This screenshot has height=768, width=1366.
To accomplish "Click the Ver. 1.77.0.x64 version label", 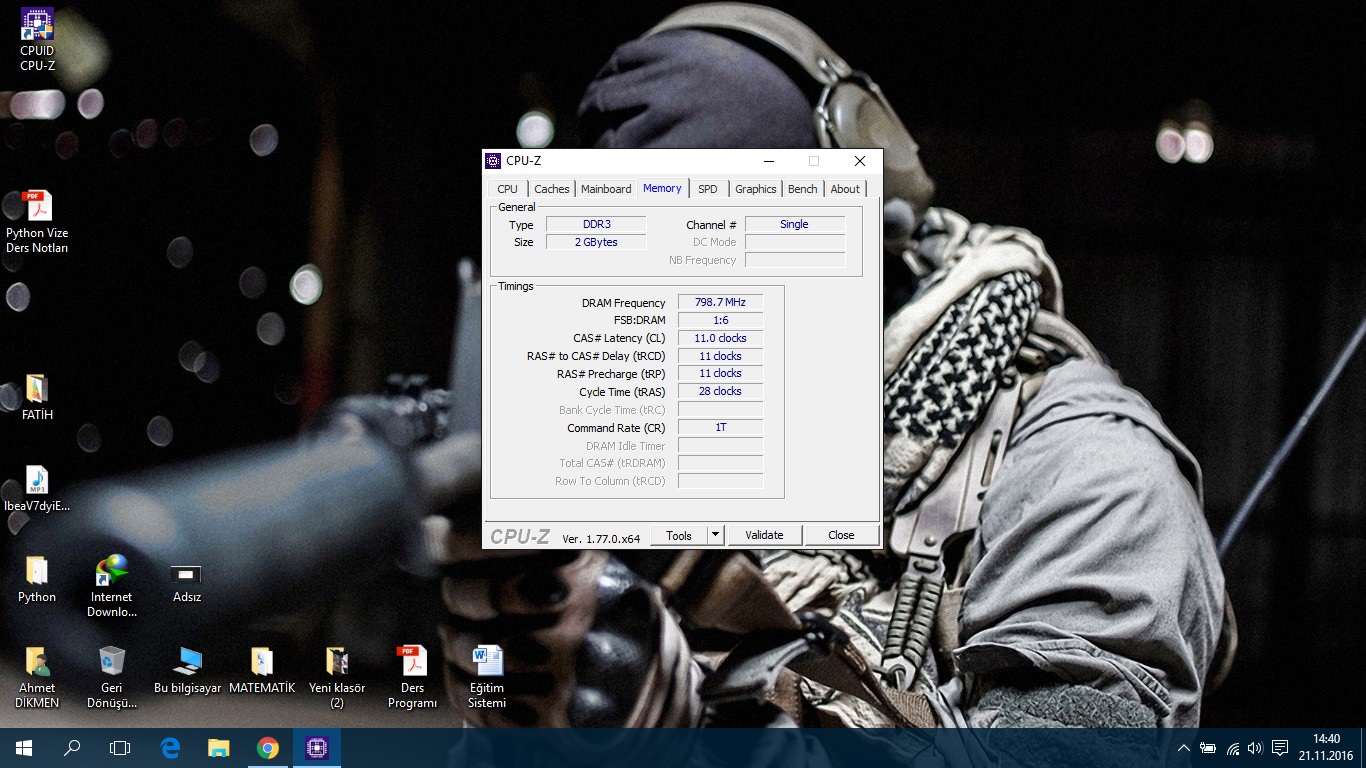I will (x=601, y=538).
